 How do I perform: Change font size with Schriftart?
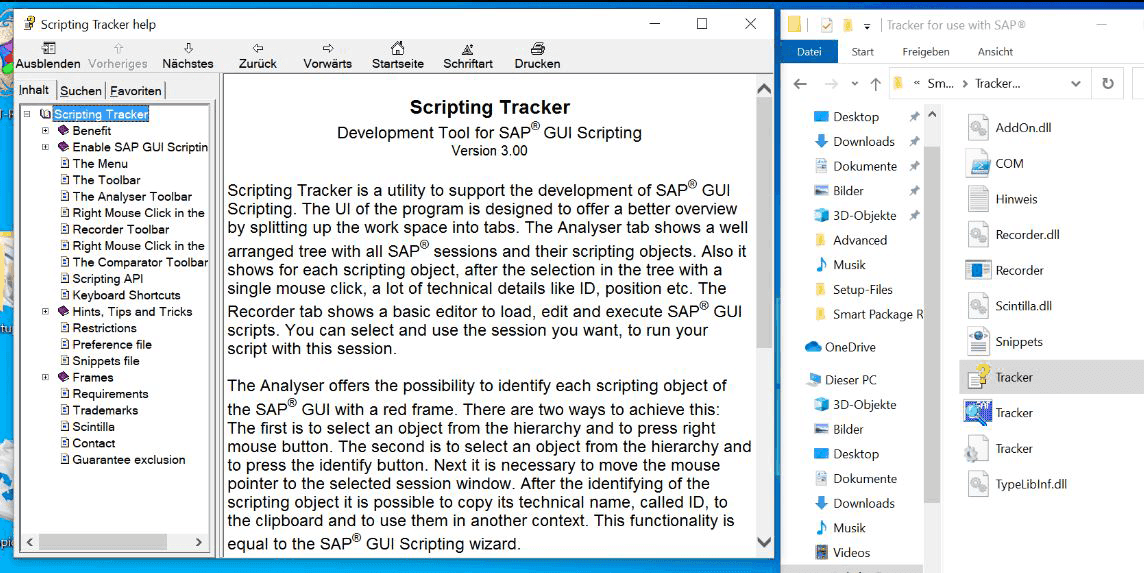(x=468, y=55)
